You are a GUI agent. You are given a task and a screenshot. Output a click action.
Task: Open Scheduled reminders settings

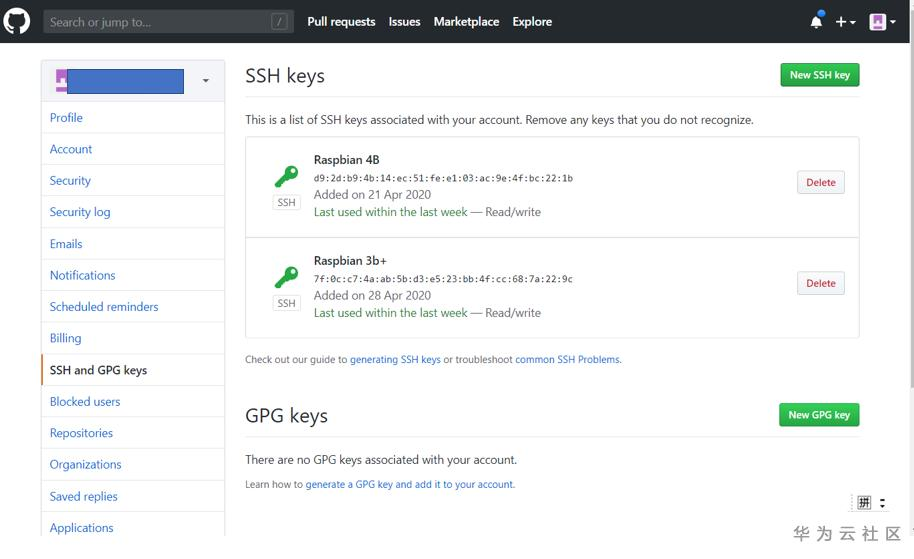tap(104, 307)
